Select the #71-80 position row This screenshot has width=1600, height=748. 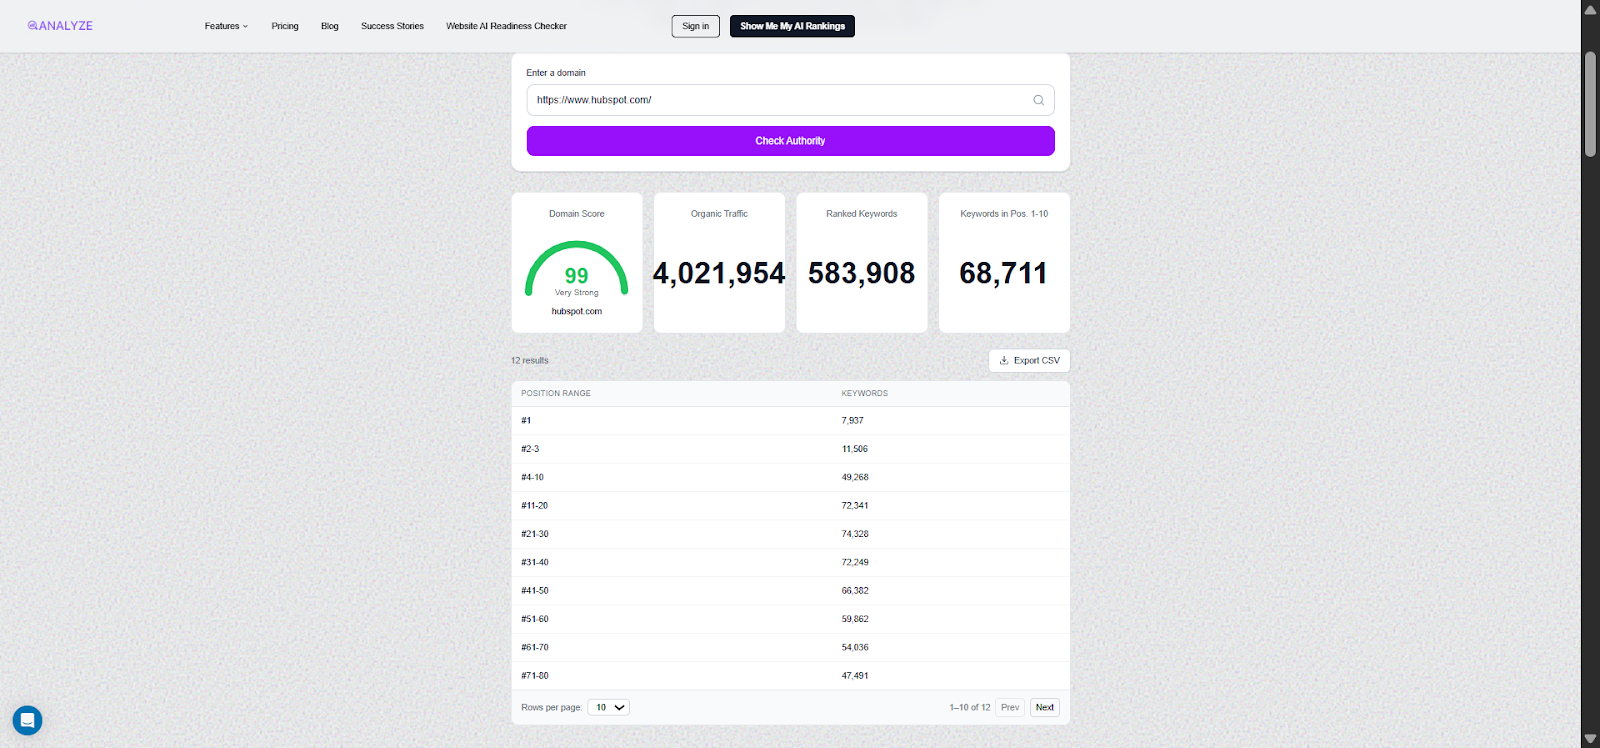click(790, 676)
